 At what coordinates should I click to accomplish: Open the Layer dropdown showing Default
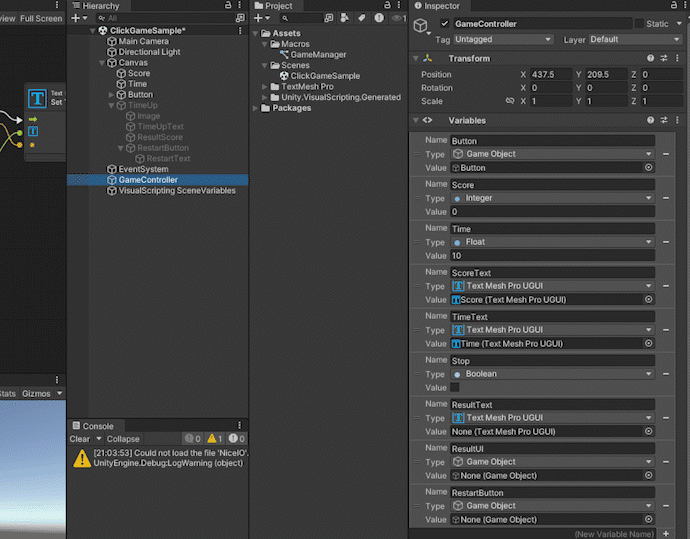pyautogui.click(x=635, y=39)
